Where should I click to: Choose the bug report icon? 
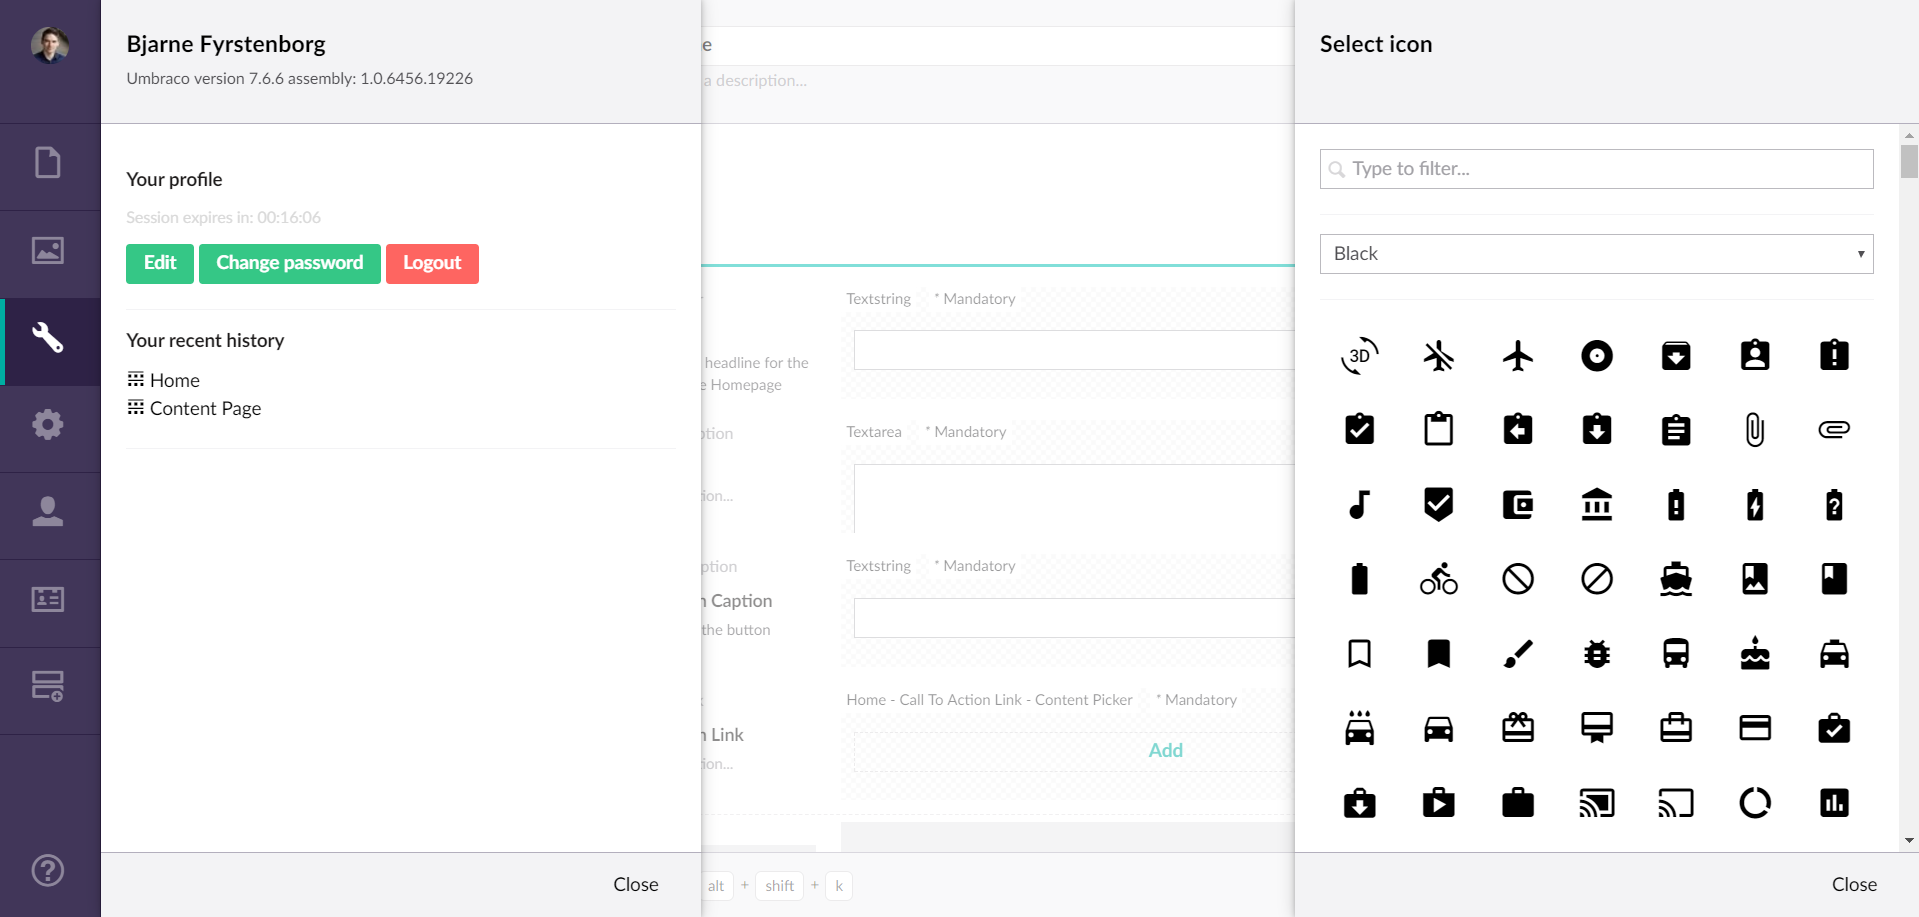(1596, 654)
